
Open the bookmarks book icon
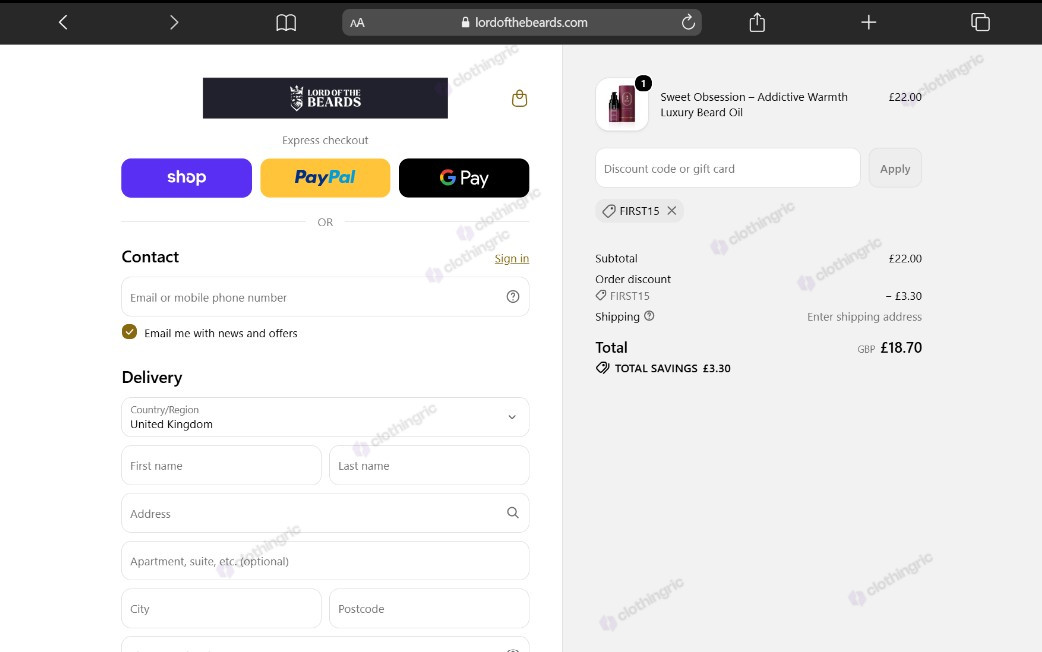286,23
